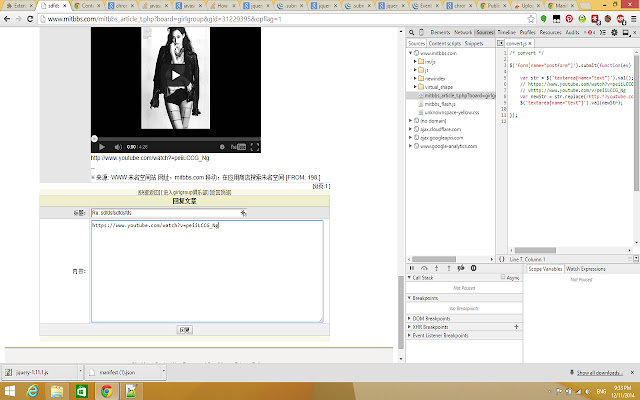Pause script execution in debugger

[412, 268]
